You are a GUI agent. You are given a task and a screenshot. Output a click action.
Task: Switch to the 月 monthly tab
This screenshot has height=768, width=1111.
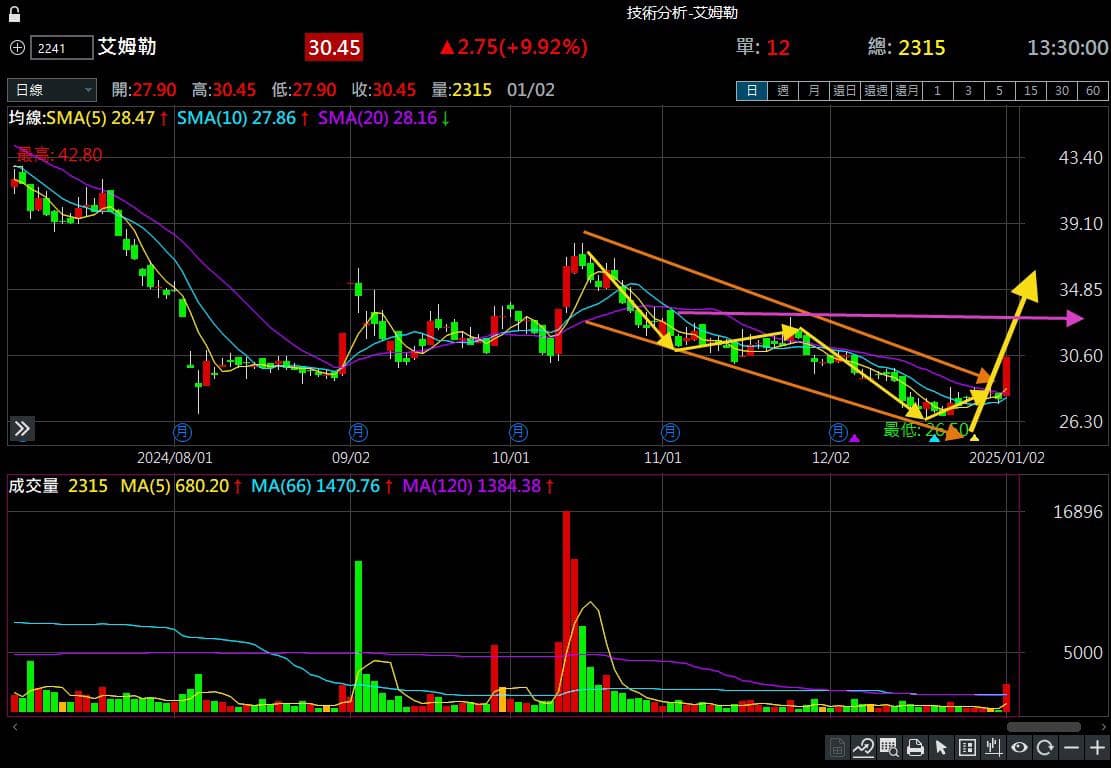[x=813, y=91]
